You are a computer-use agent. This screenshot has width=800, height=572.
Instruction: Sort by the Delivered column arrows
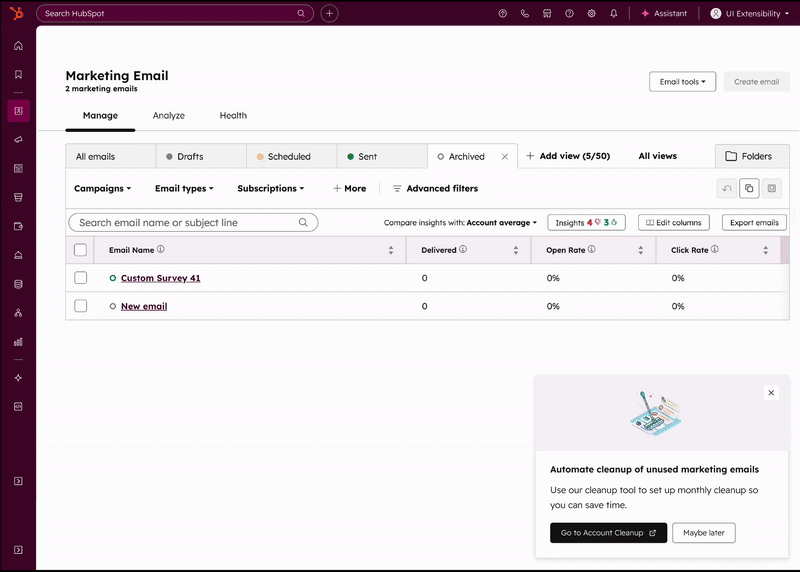(516, 250)
